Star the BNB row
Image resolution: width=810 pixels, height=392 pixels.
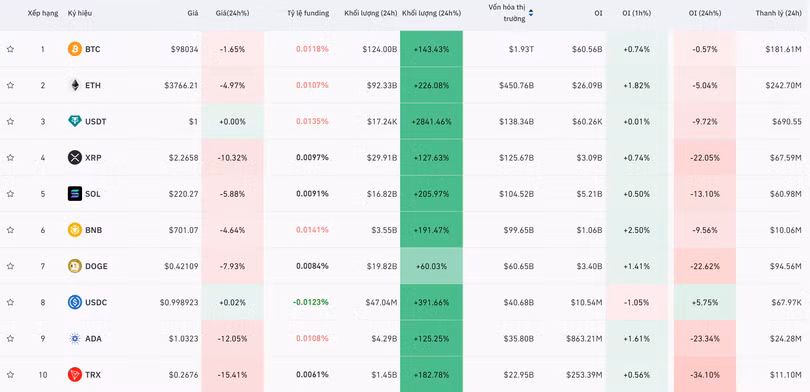pos(10,230)
